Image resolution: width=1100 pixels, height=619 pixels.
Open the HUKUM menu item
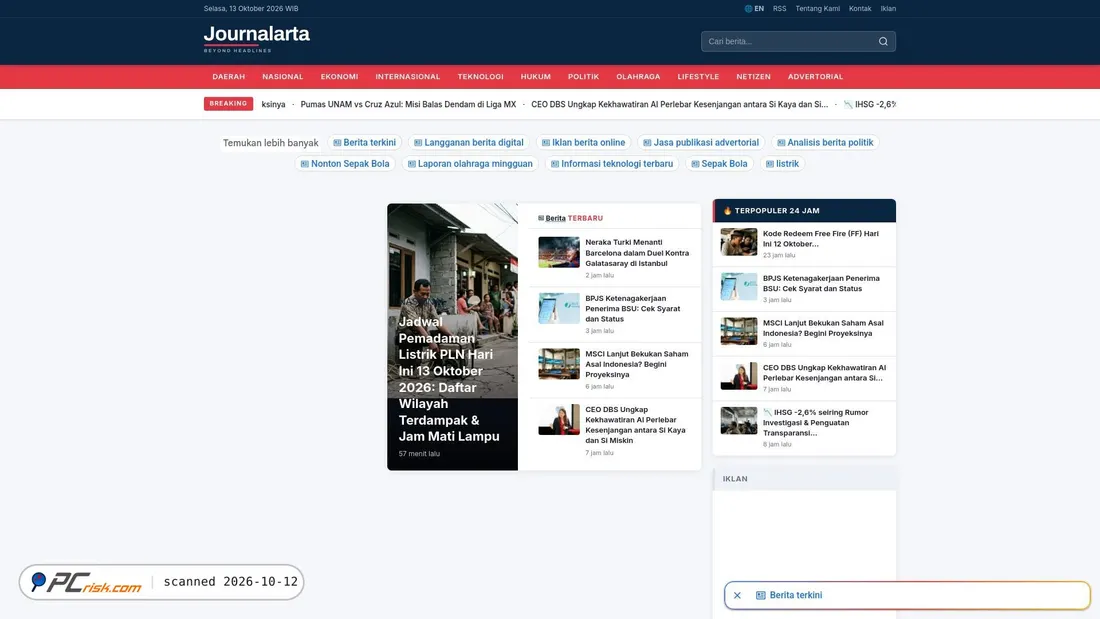536,76
